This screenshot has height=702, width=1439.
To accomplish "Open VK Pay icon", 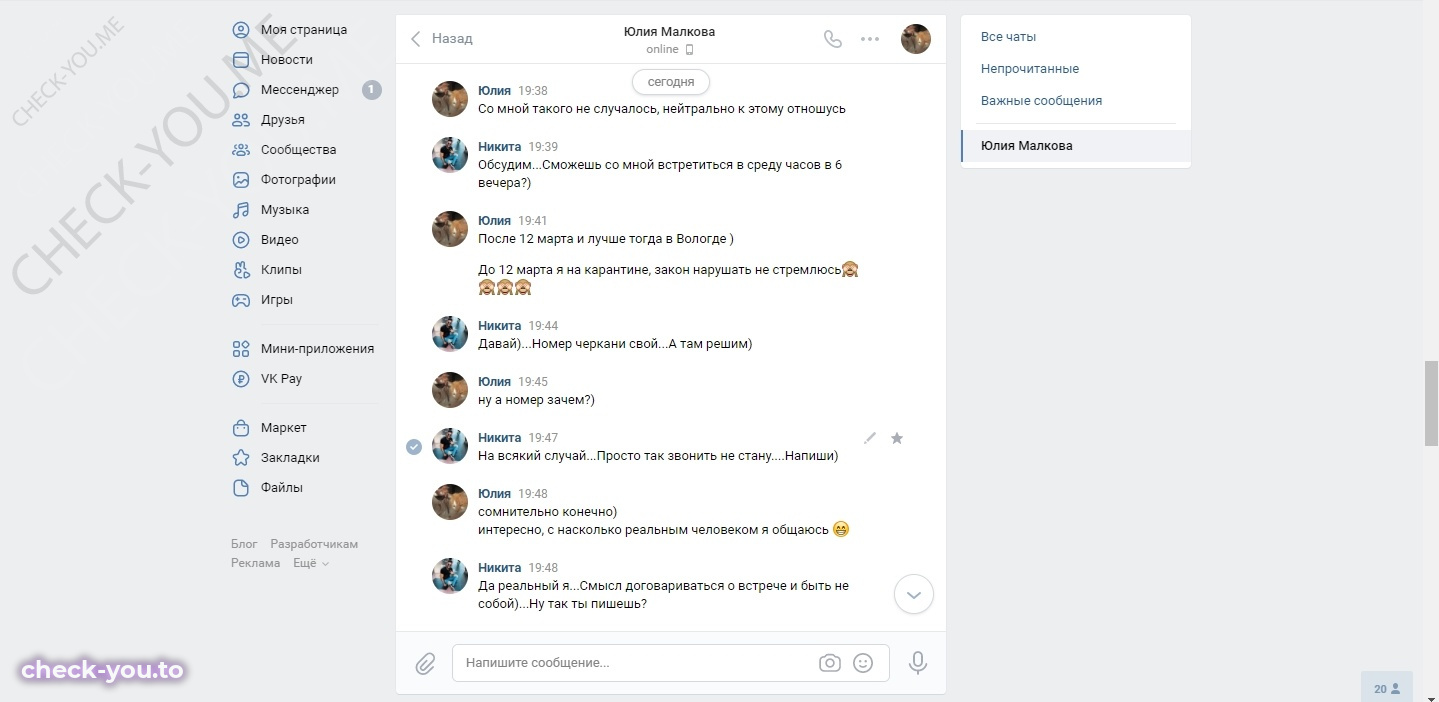I will point(241,379).
